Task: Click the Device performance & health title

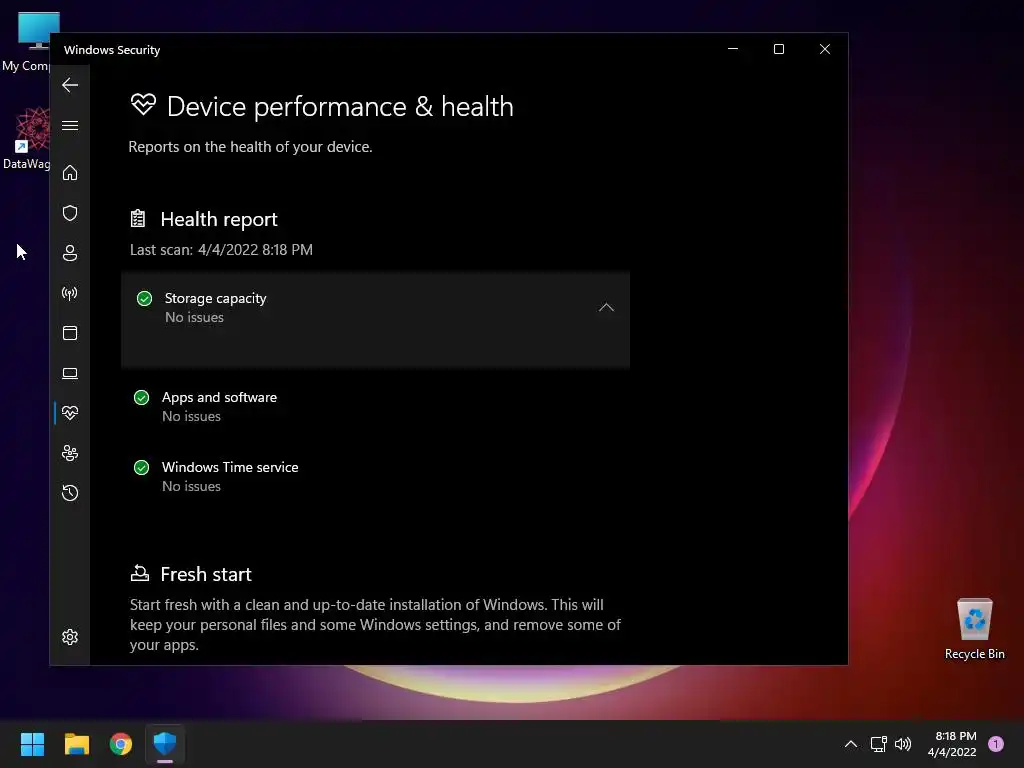Action: [340, 106]
